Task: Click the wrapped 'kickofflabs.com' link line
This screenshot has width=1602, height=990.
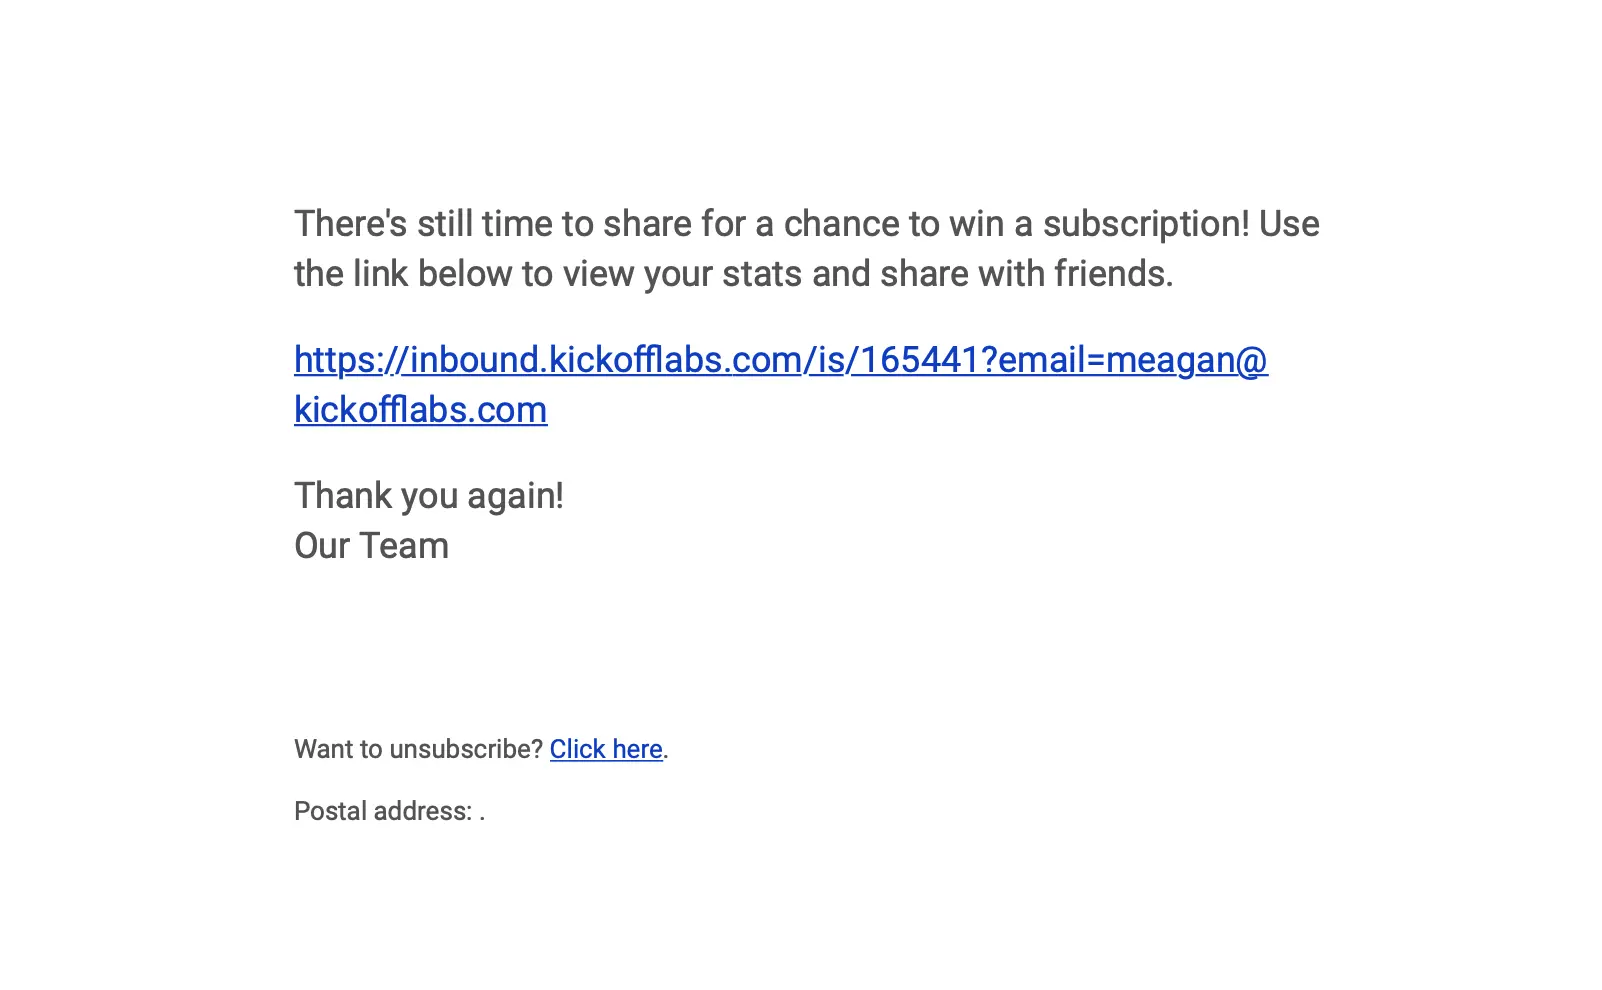Action: coord(420,410)
